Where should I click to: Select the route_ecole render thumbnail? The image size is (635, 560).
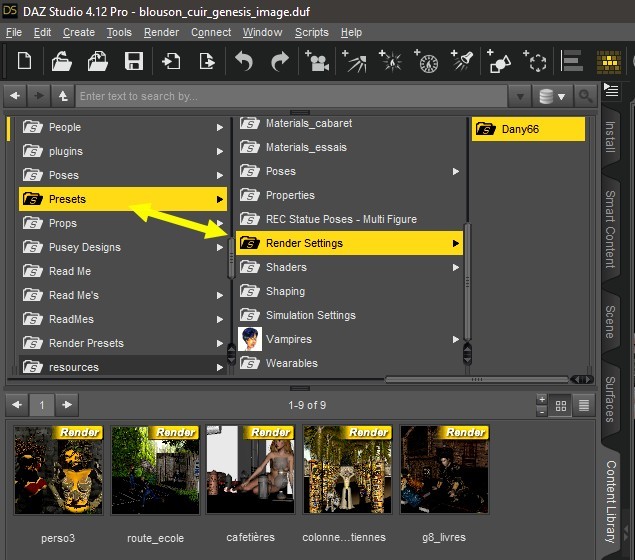pyautogui.click(x=155, y=470)
